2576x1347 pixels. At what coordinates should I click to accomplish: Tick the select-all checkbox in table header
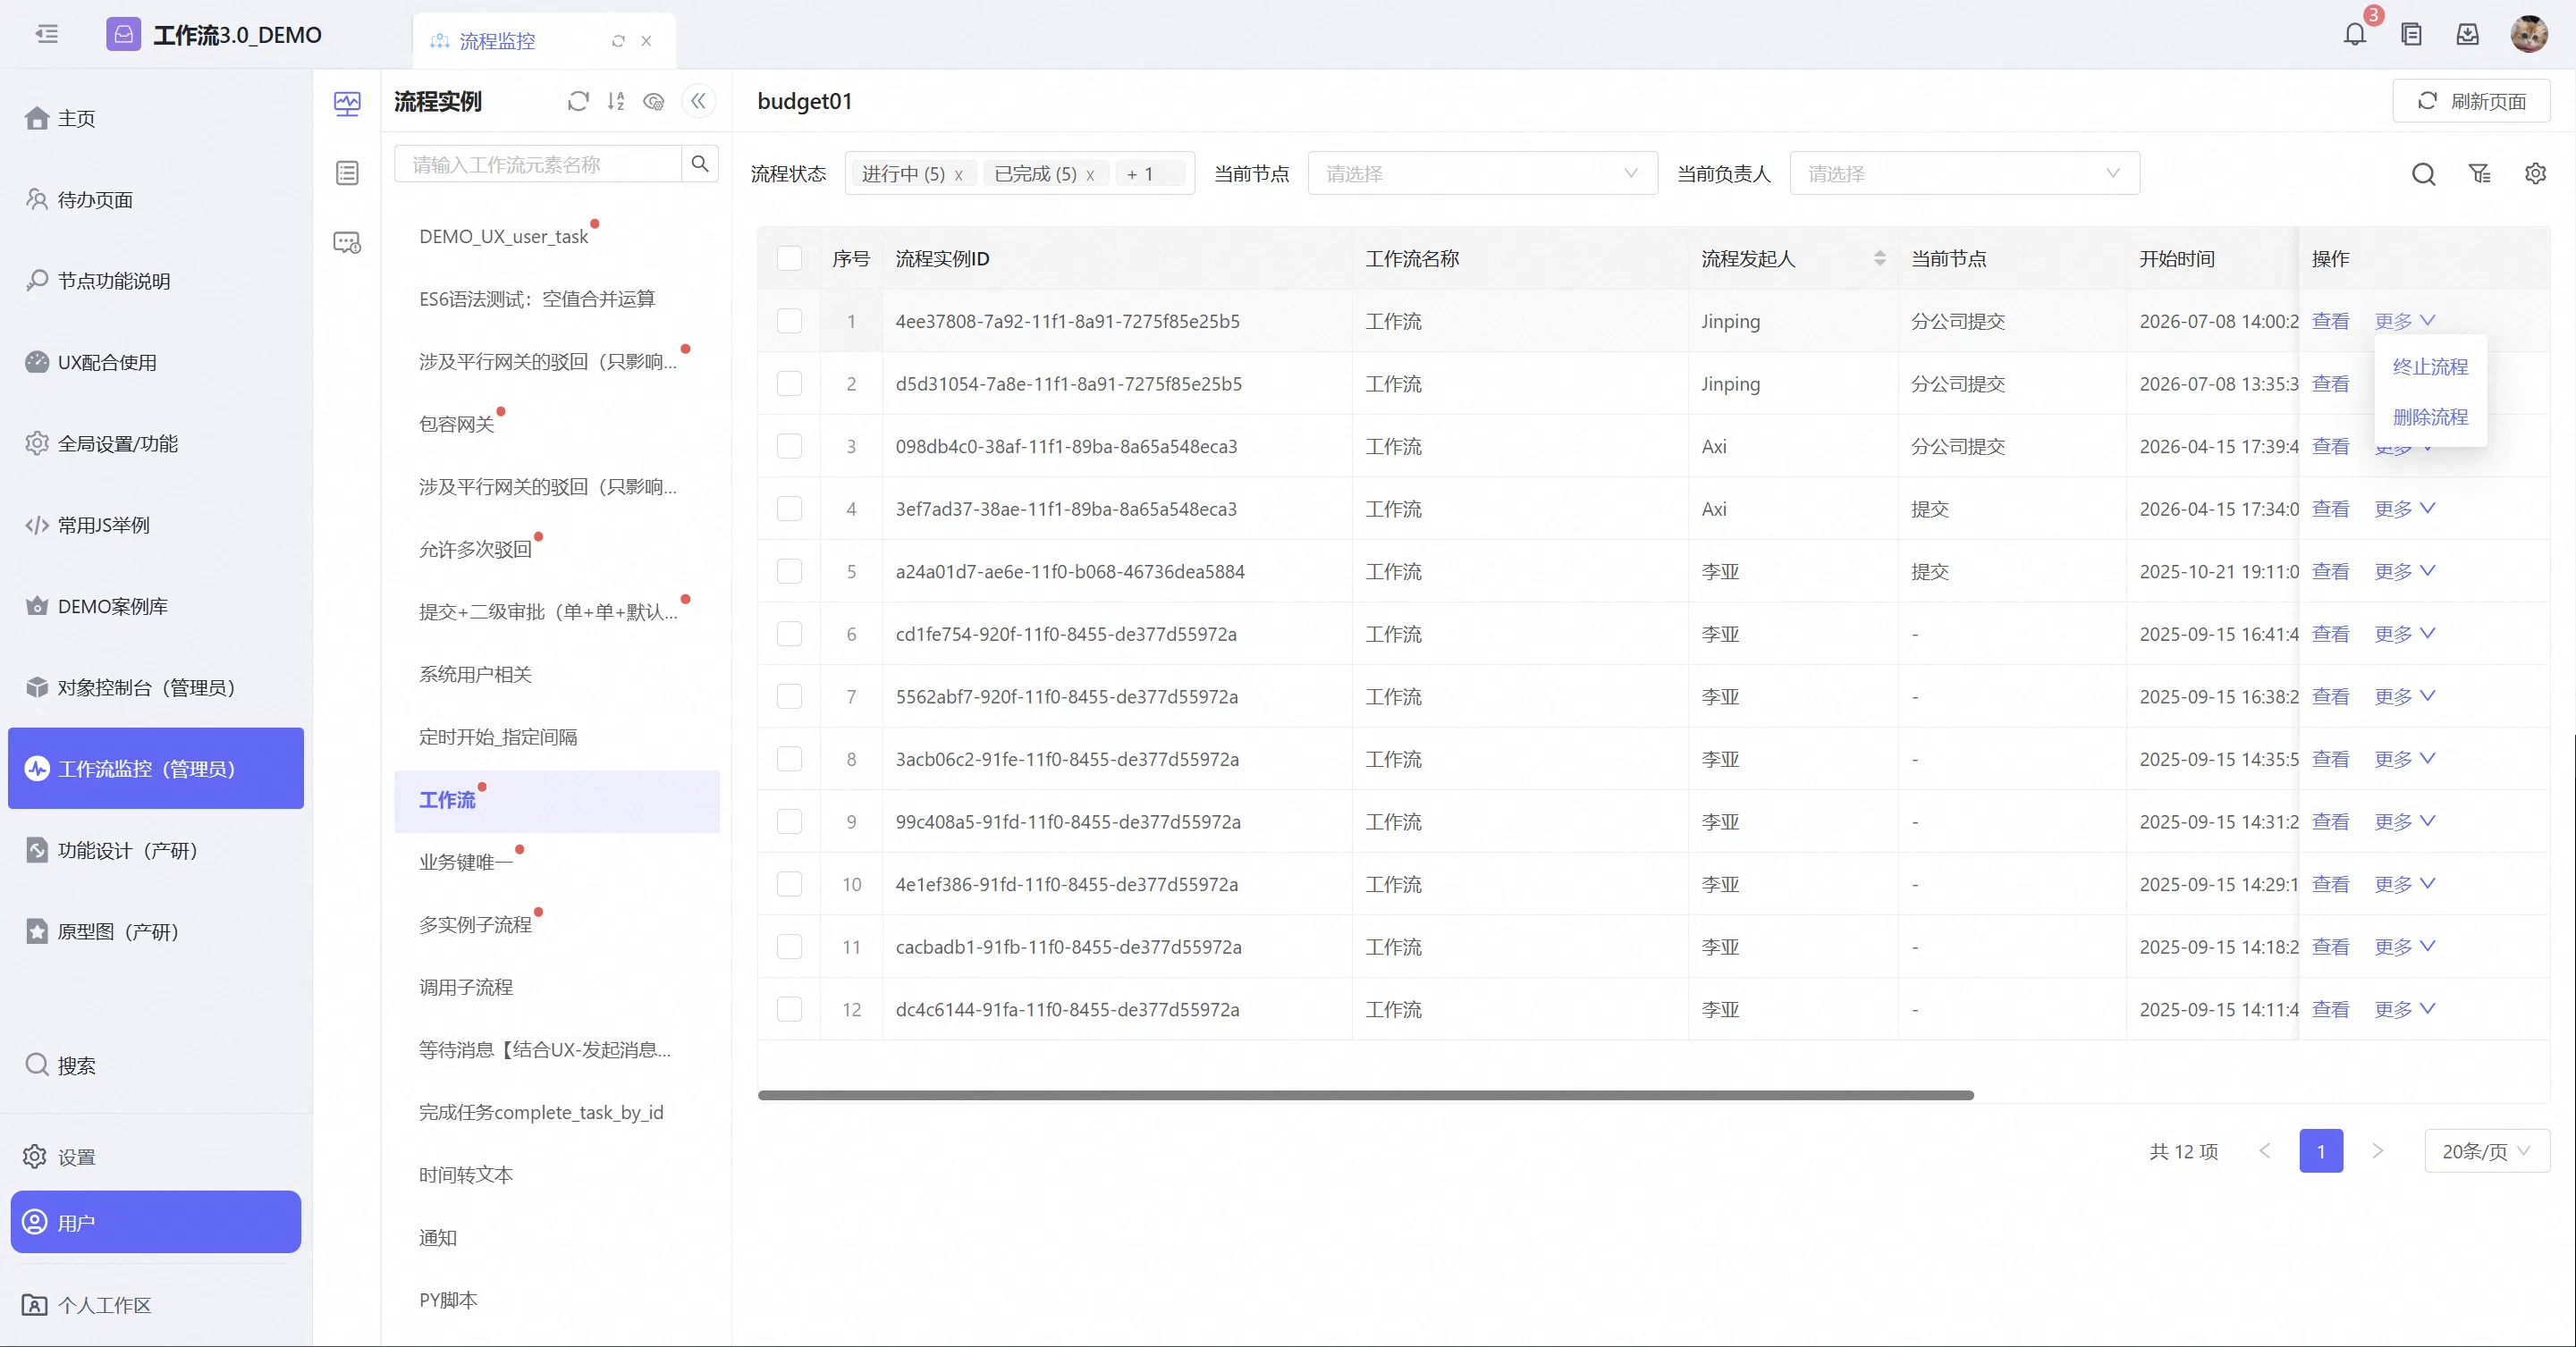[x=789, y=259]
